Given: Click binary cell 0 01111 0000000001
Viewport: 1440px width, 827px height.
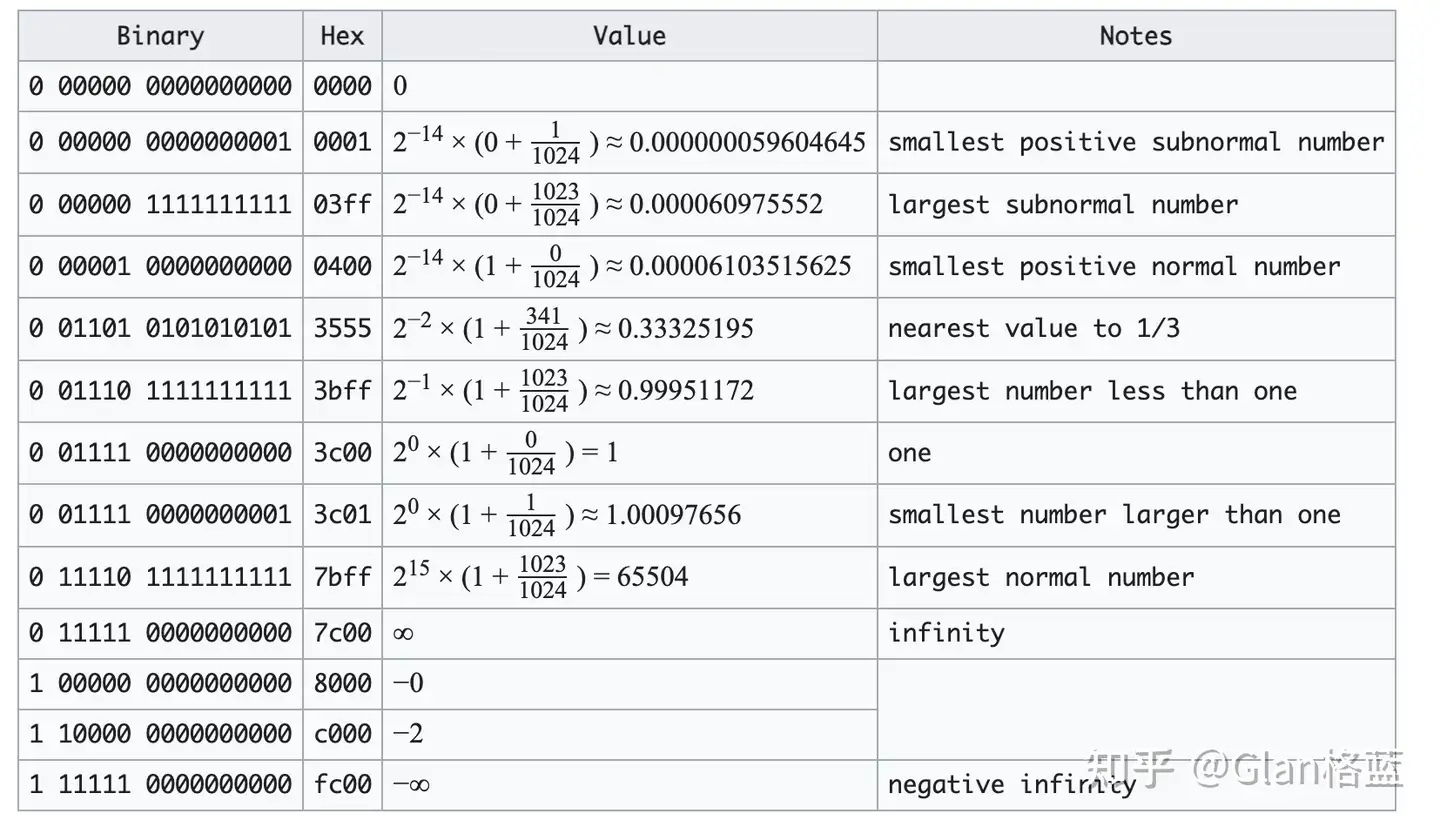Looking at the screenshot, I should click(x=160, y=515).
